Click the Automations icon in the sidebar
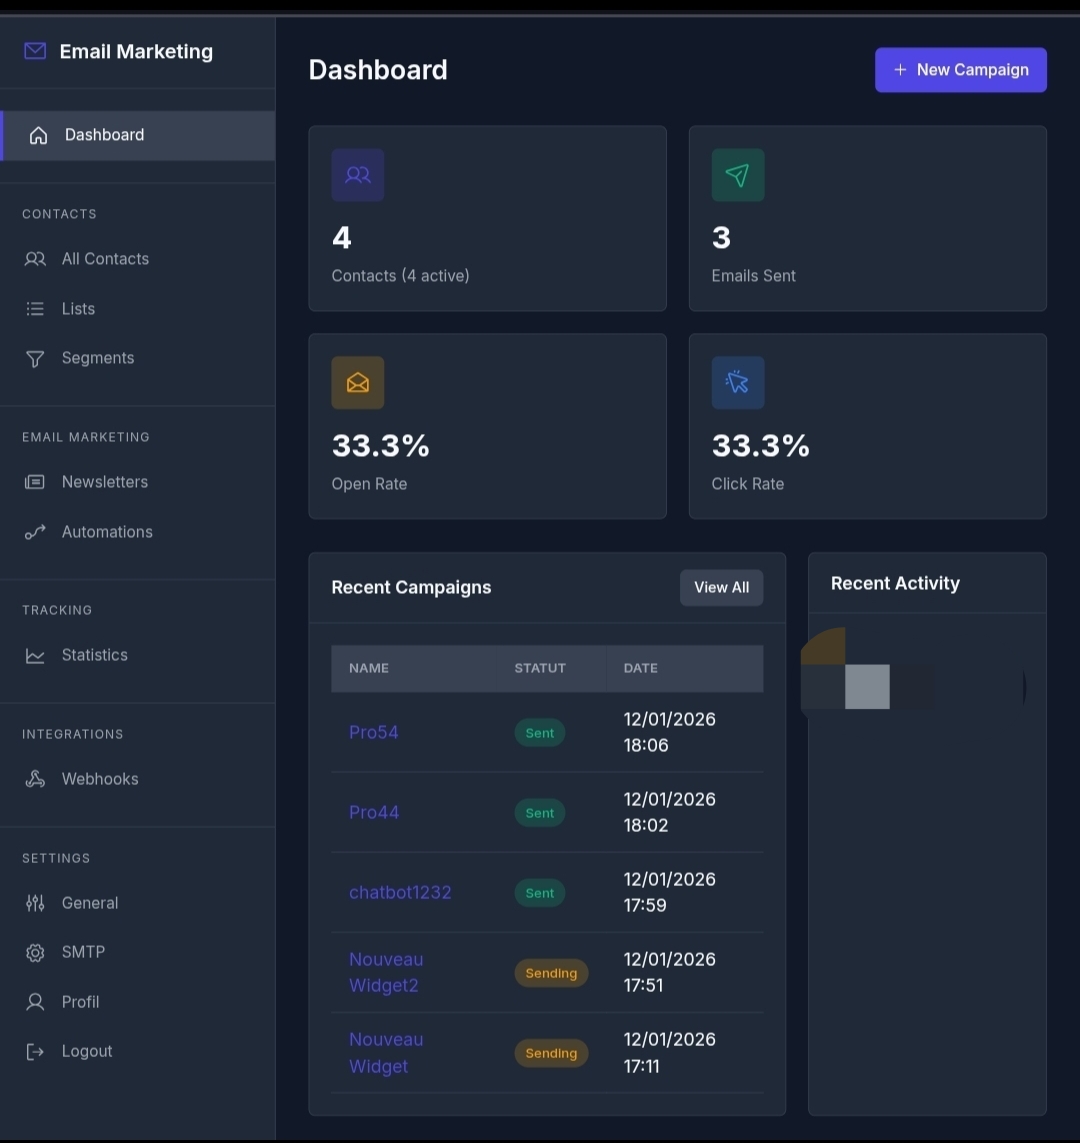Screen dimensions: 1080x1143 coord(35,533)
